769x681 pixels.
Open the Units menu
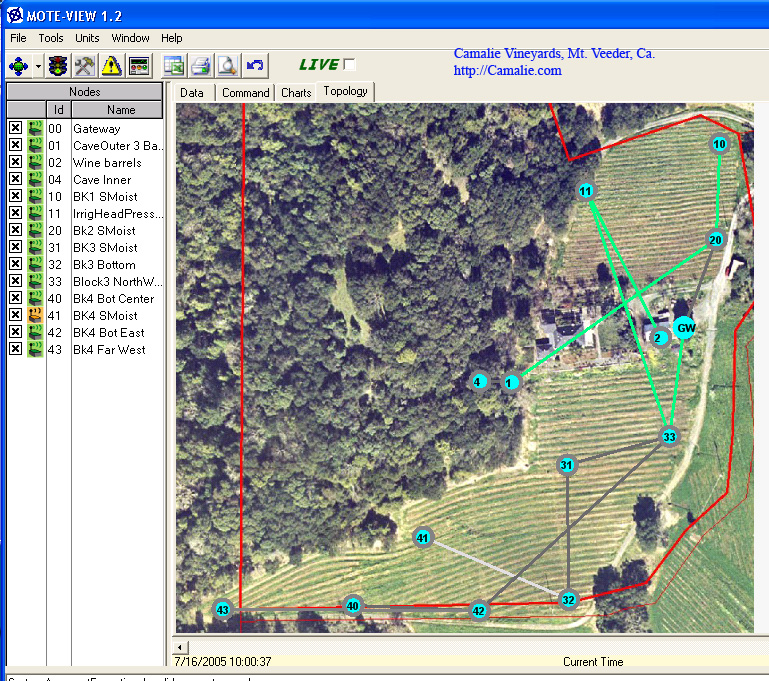pos(87,38)
